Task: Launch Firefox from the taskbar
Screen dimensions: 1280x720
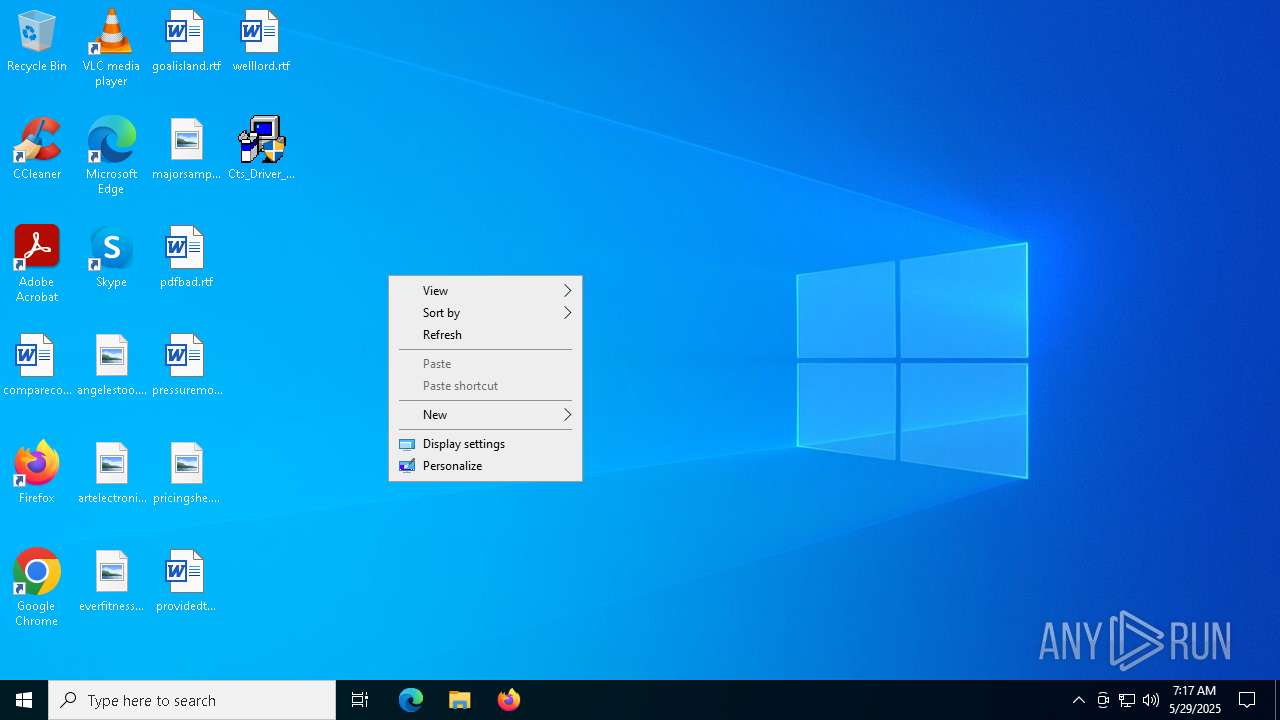Action: click(508, 700)
